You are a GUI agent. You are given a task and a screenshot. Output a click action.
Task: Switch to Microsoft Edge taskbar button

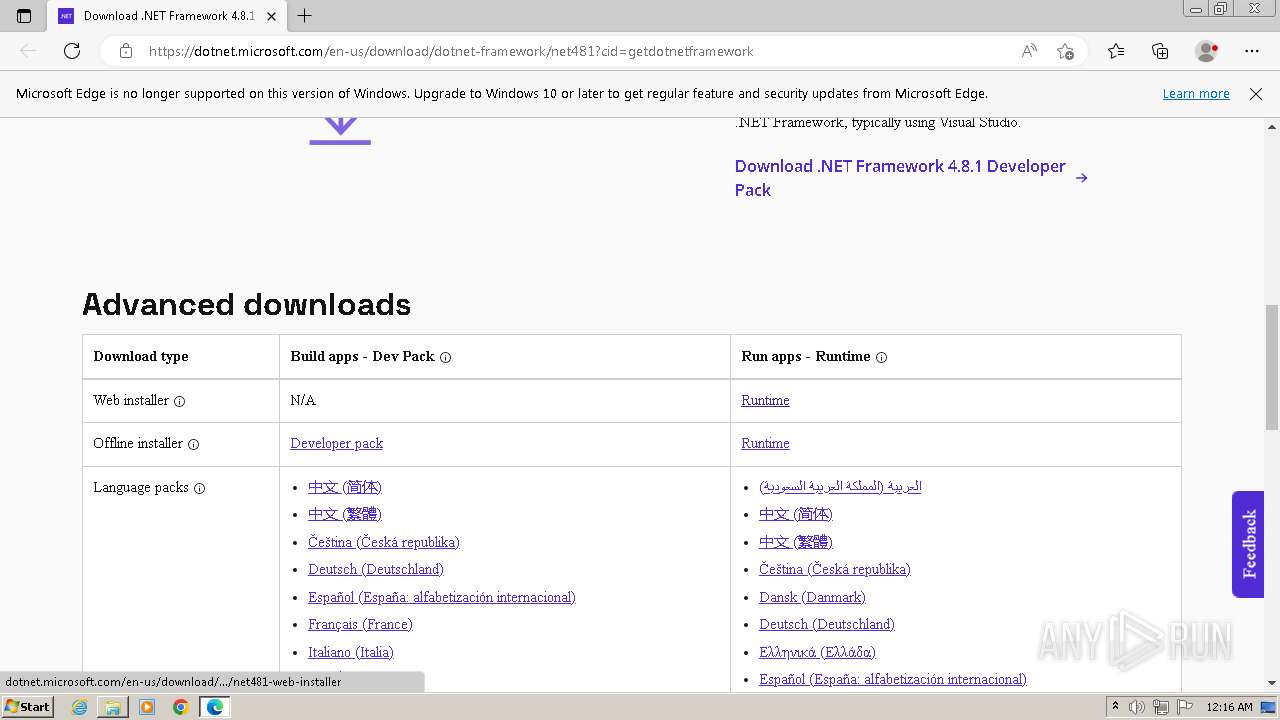[x=215, y=707]
